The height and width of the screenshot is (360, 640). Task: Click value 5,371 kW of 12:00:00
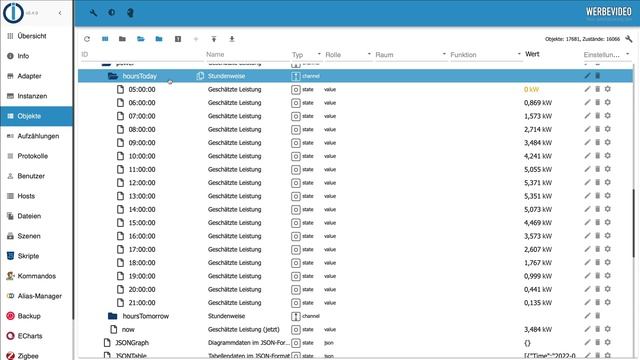coord(538,183)
